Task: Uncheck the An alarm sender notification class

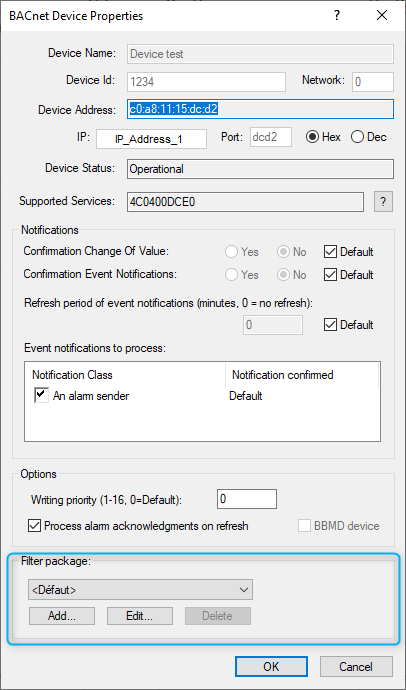Action: (x=41, y=396)
